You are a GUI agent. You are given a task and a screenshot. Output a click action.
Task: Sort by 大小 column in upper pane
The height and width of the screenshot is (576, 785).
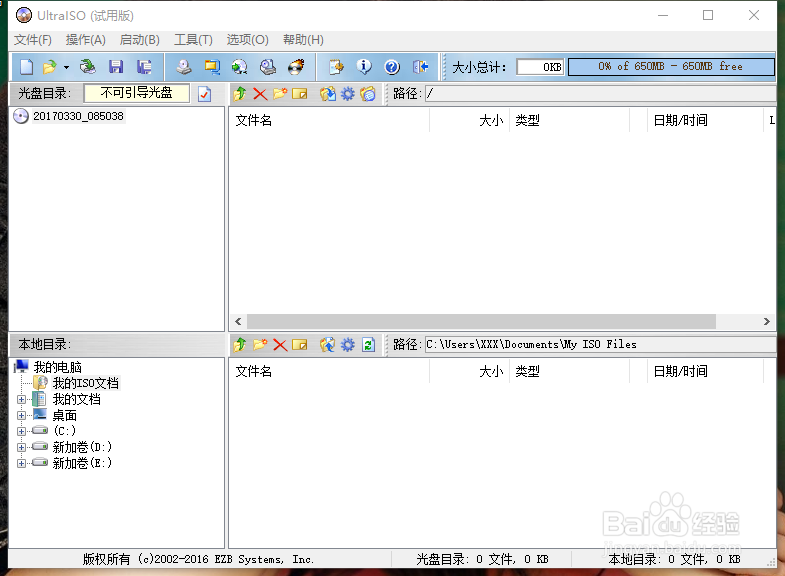470,120
